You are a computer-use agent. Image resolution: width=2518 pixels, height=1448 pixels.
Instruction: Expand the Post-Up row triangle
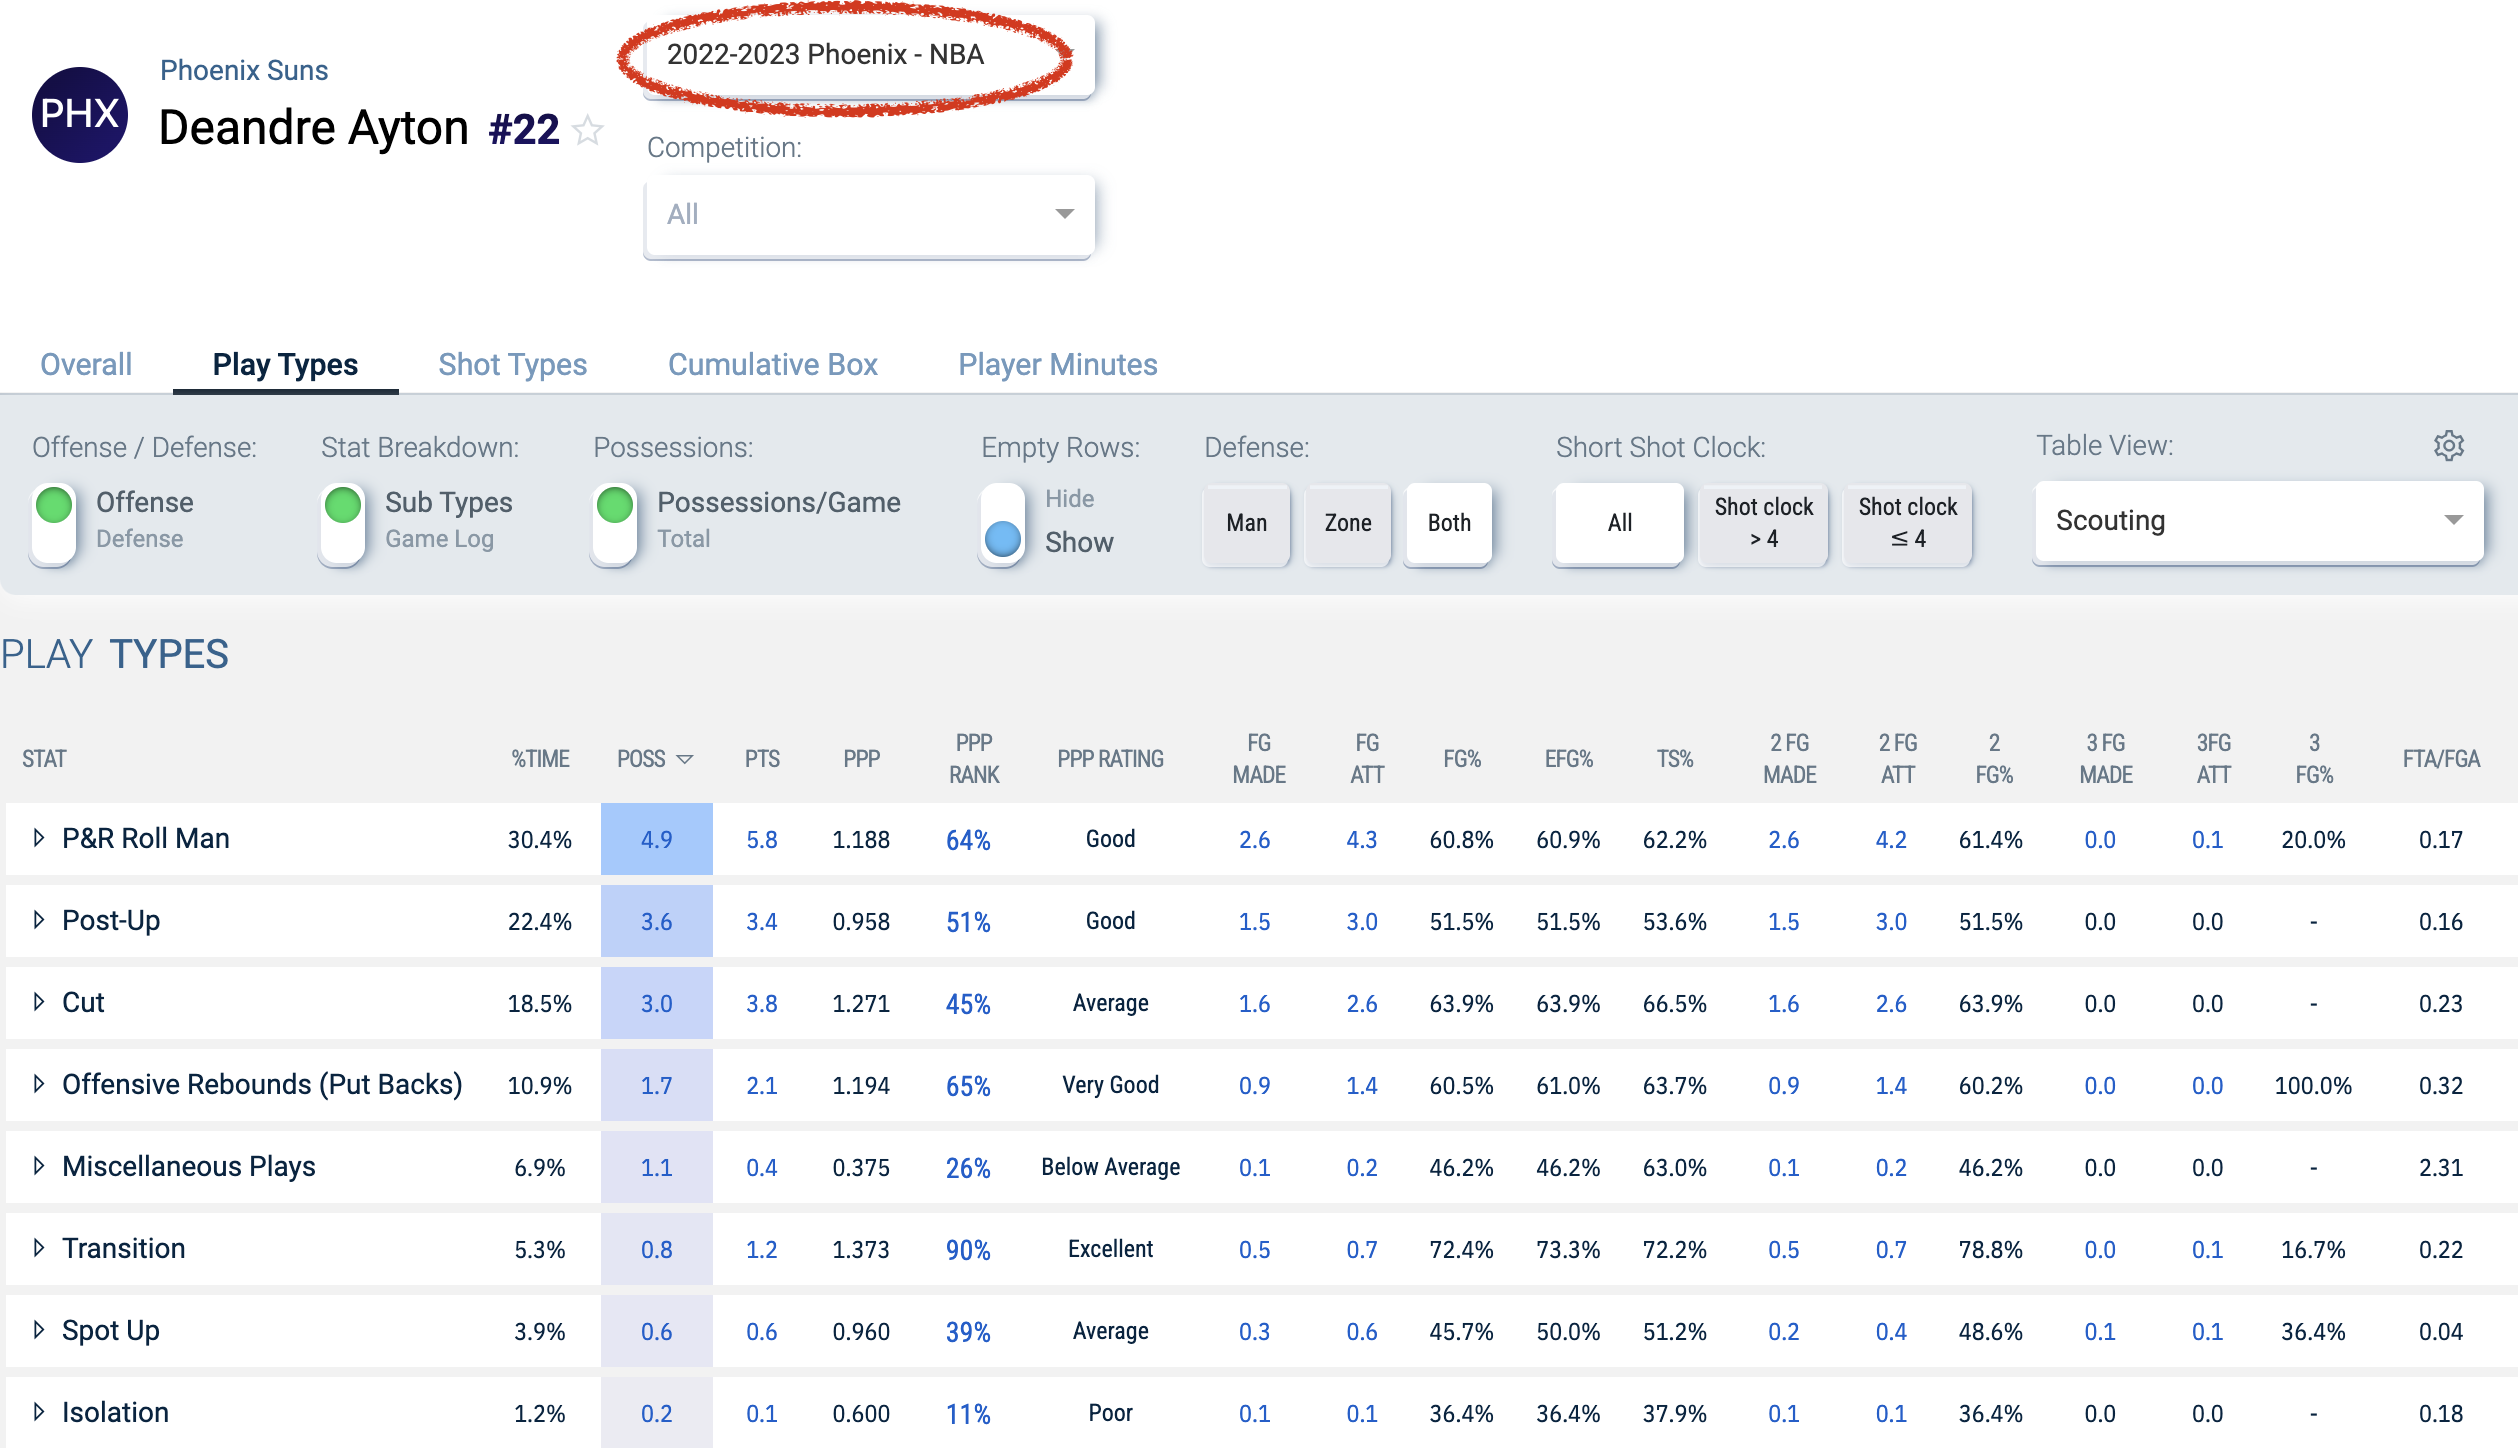39,920
